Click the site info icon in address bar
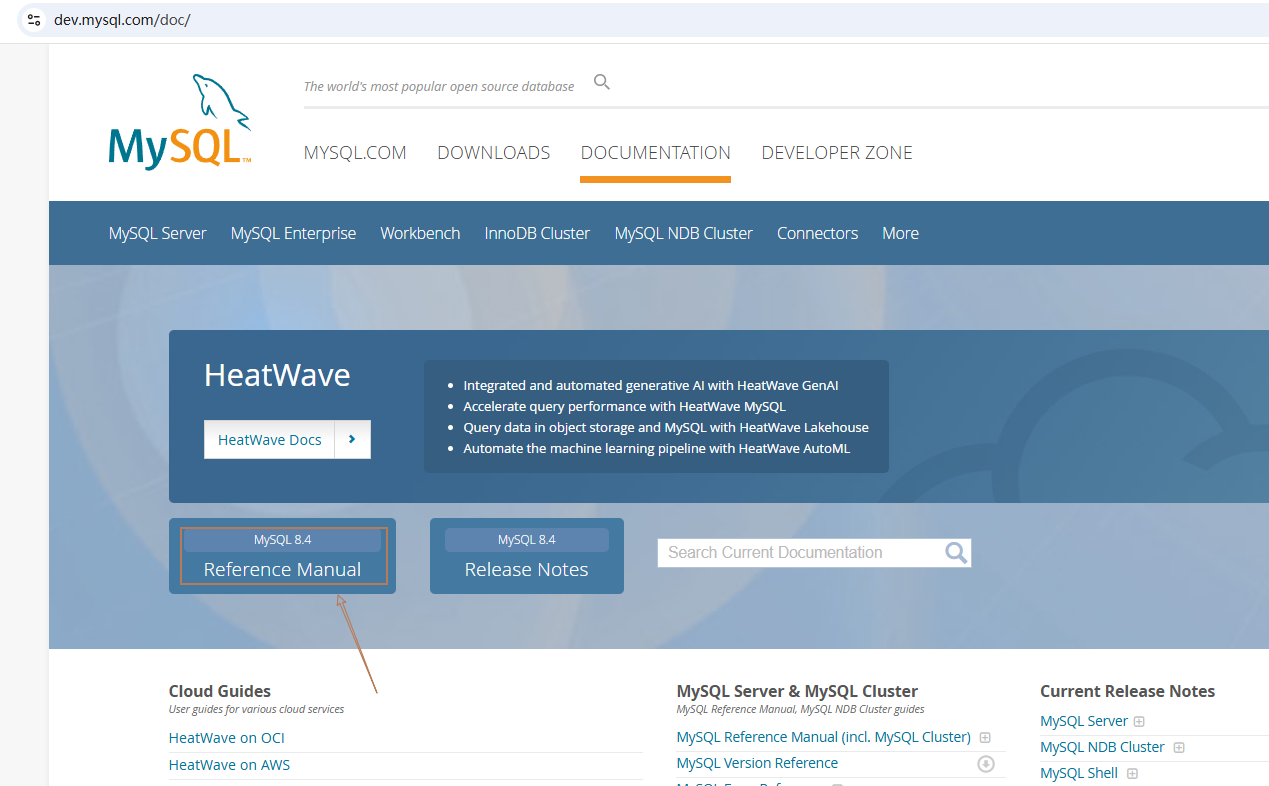The image size is (1269, 786). tap(34, 20)
